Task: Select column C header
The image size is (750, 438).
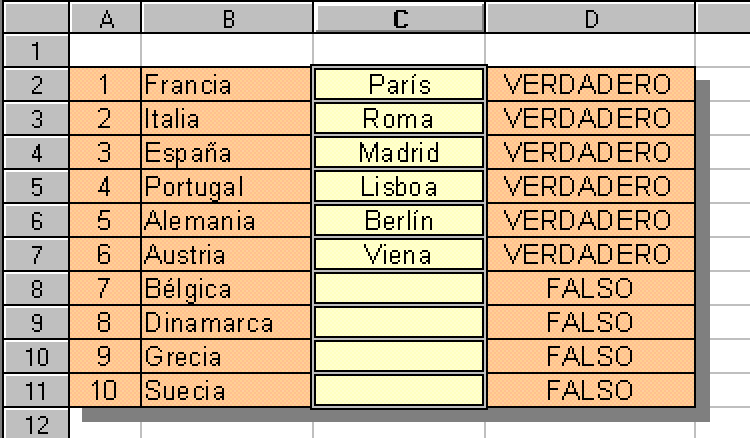Action: (399, 17)
